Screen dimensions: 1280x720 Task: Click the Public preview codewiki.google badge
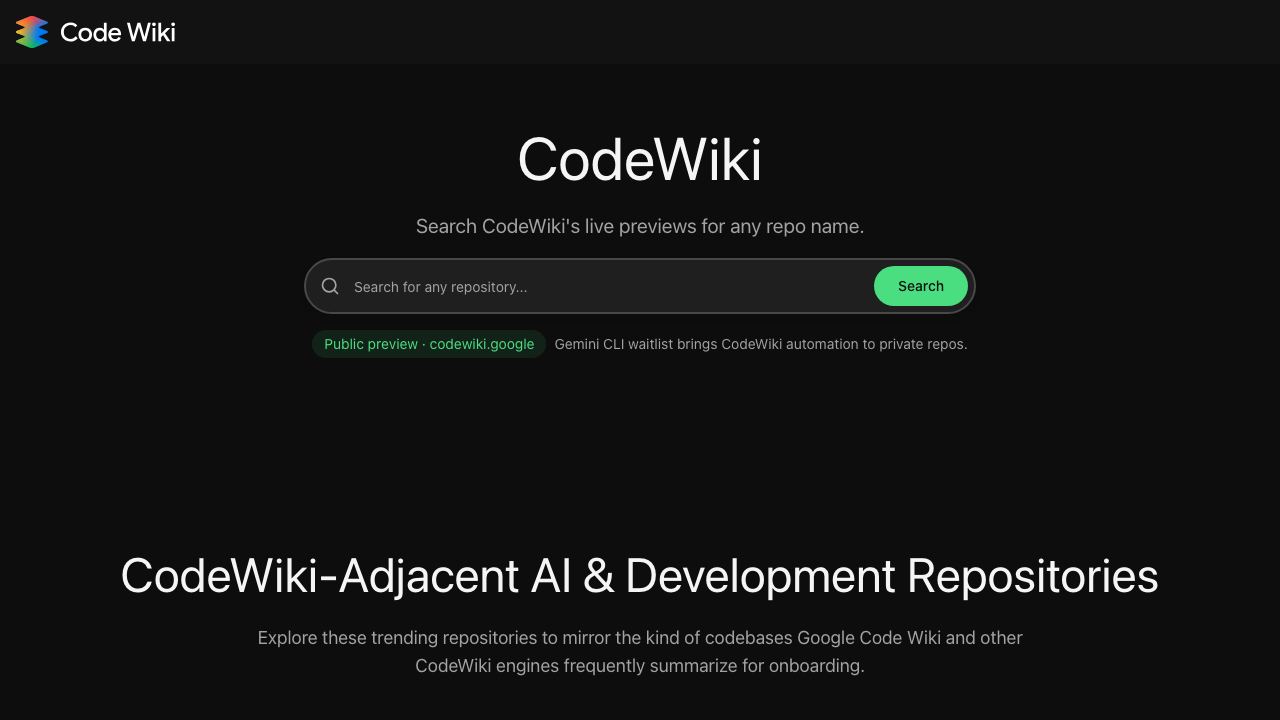point(429,344)
